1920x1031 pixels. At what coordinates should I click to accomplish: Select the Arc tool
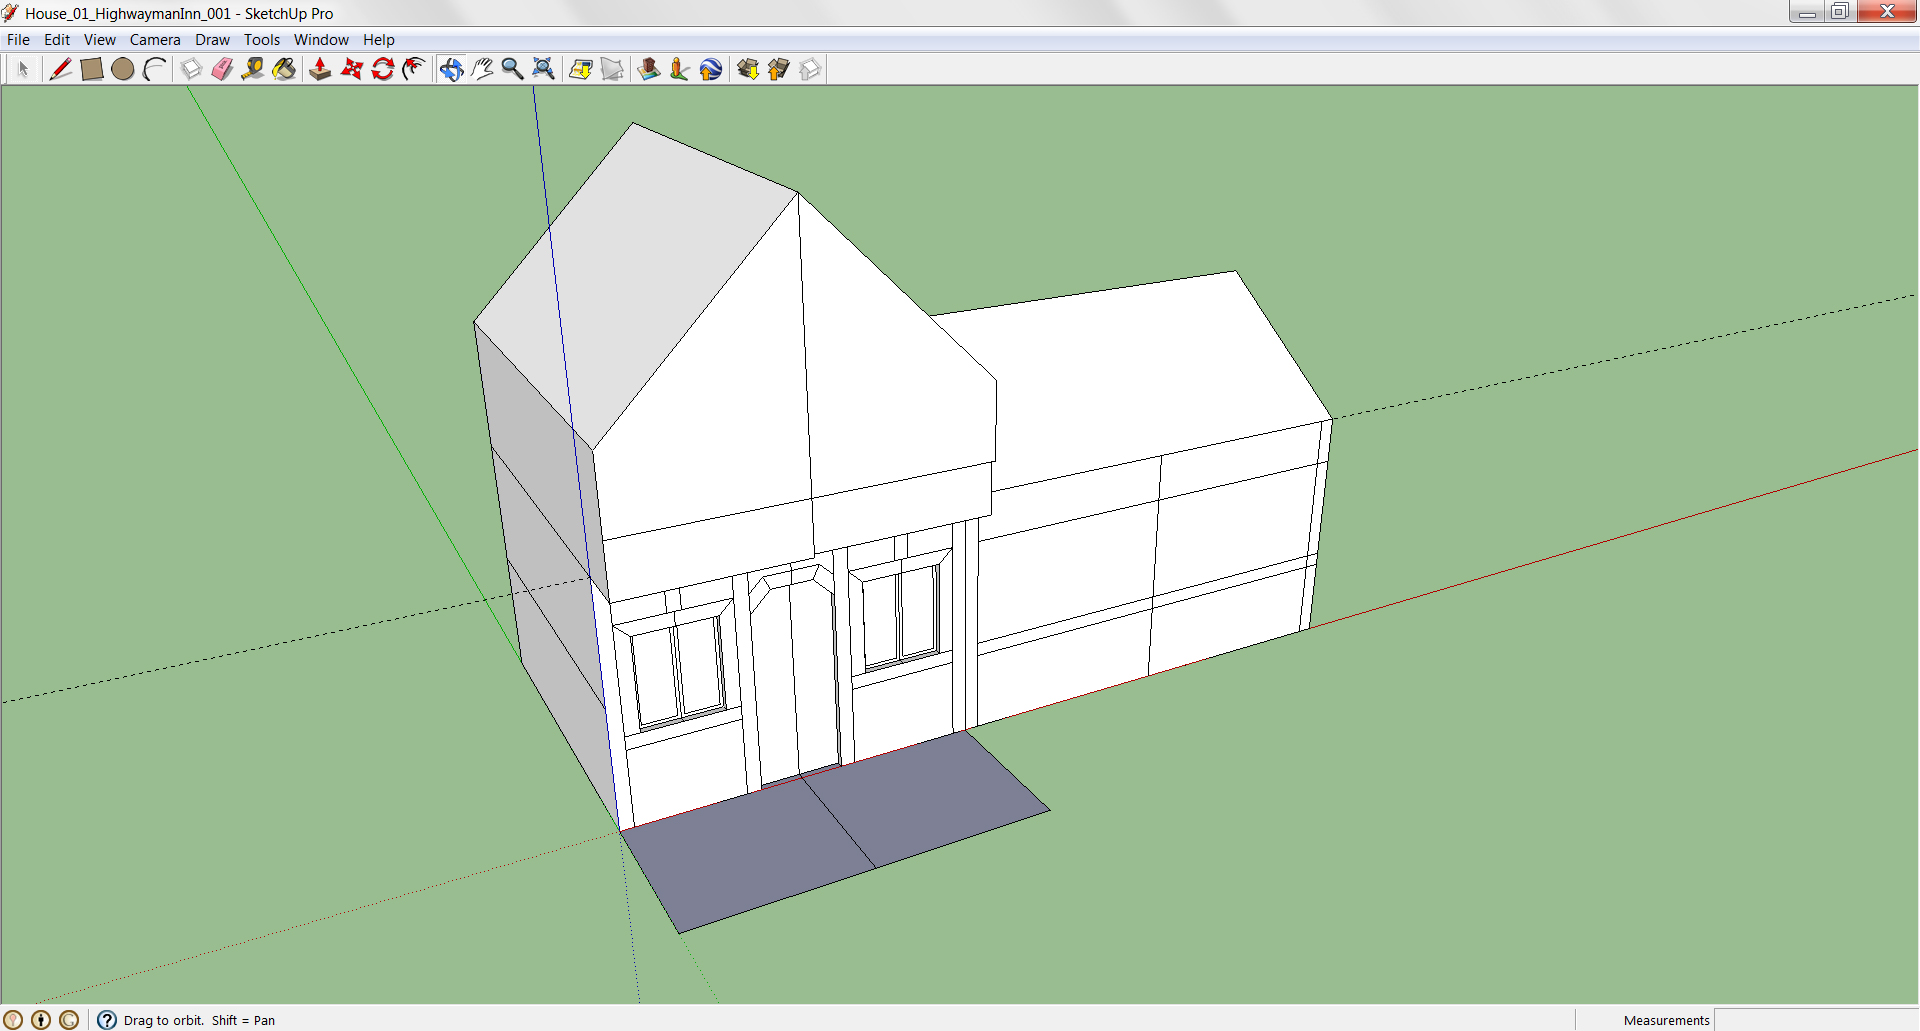click(x=155, y=69)
